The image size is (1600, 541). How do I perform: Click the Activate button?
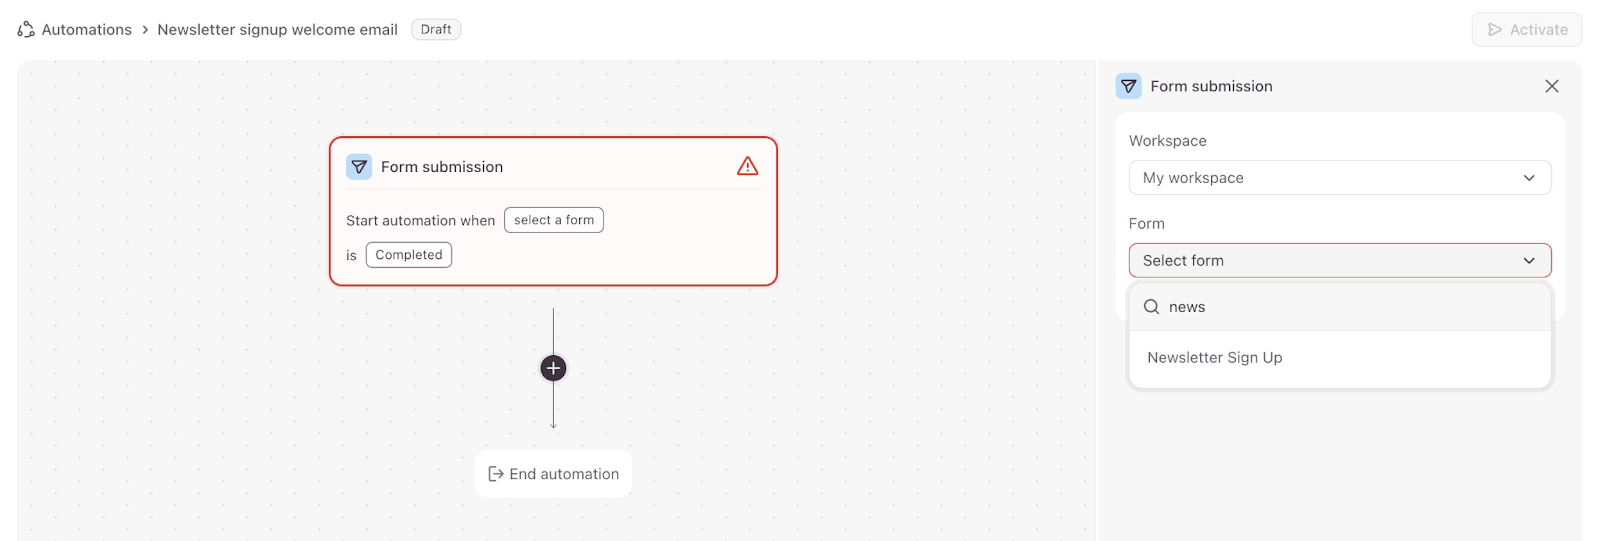[1526, 30]
